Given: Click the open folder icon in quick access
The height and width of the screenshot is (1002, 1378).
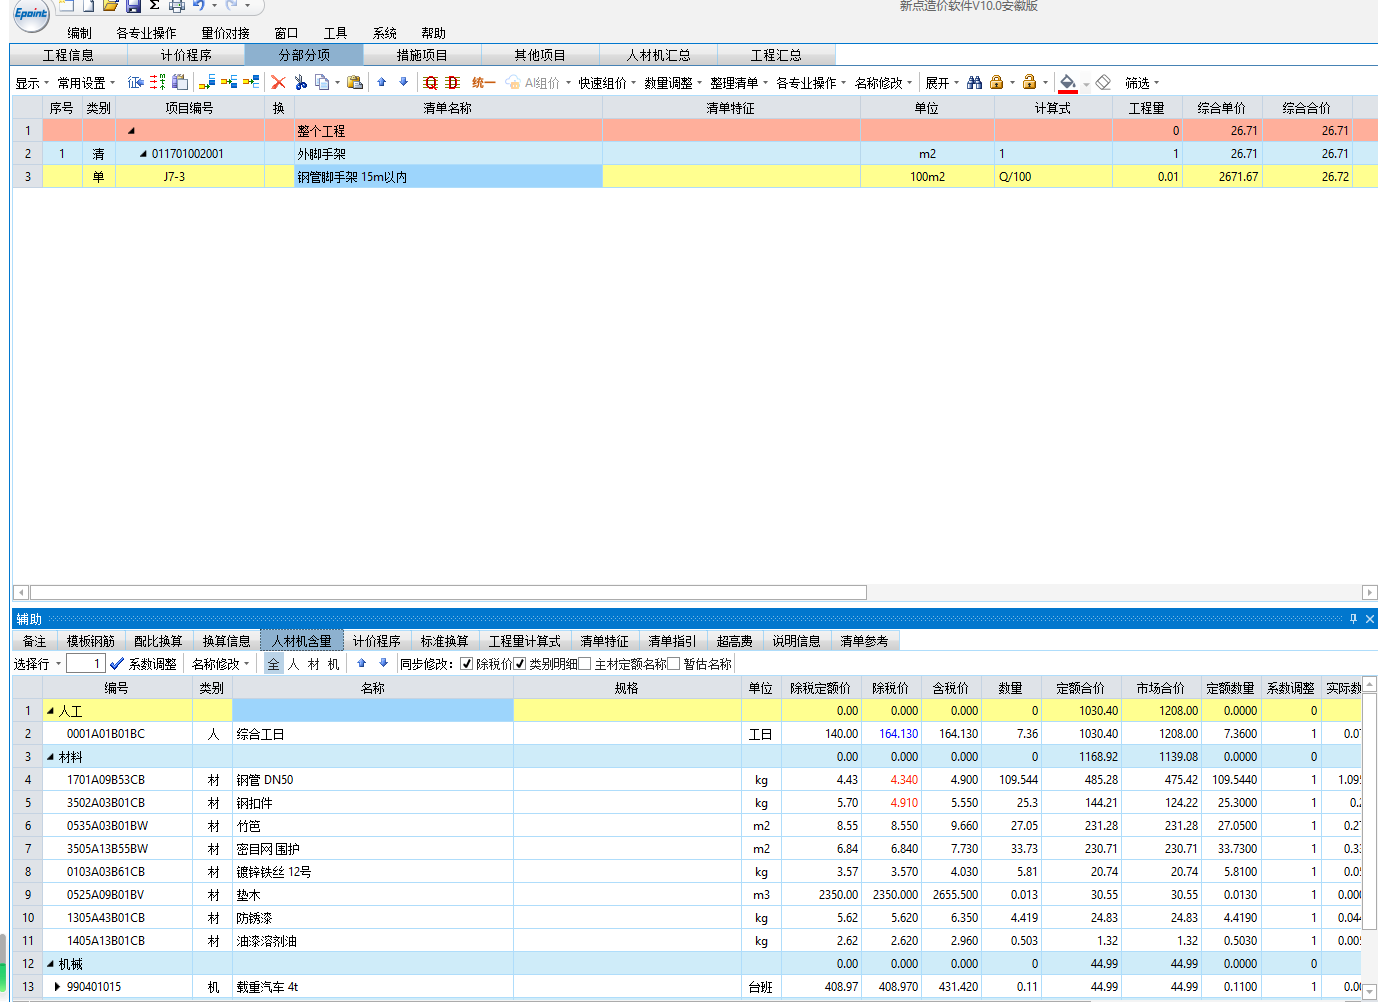Looking at the screenshot, I should coord(111,6).
